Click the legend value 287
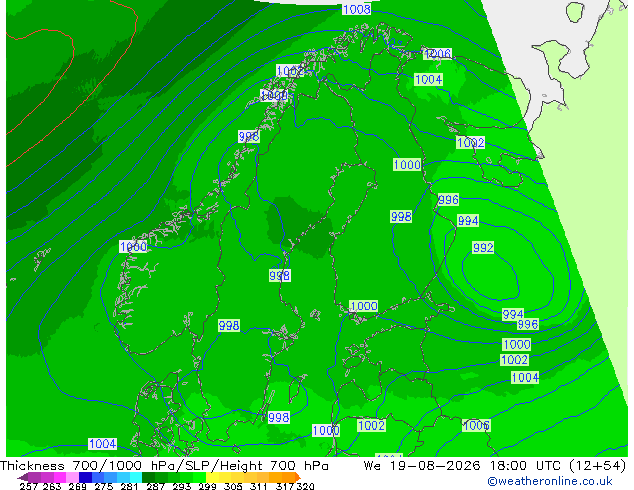The width and height of the screenshot is (634, 490). [155, 486]
